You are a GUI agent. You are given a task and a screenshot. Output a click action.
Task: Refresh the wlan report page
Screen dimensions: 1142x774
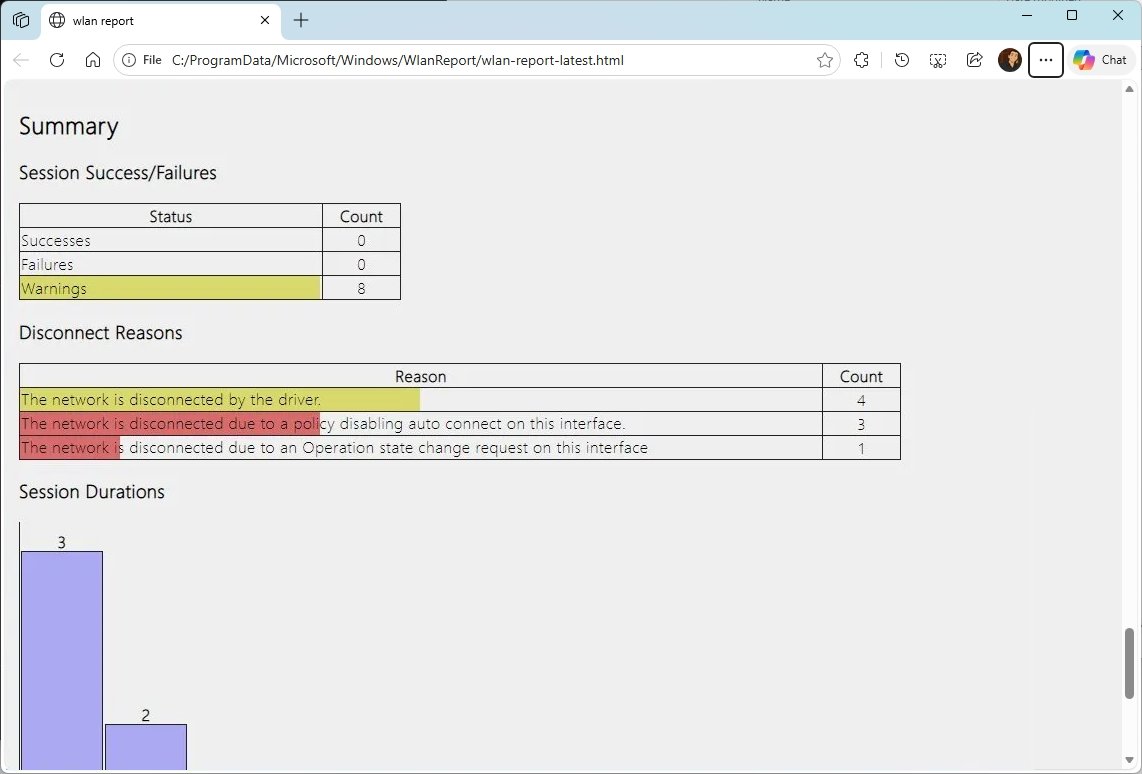tap(57, 60)
